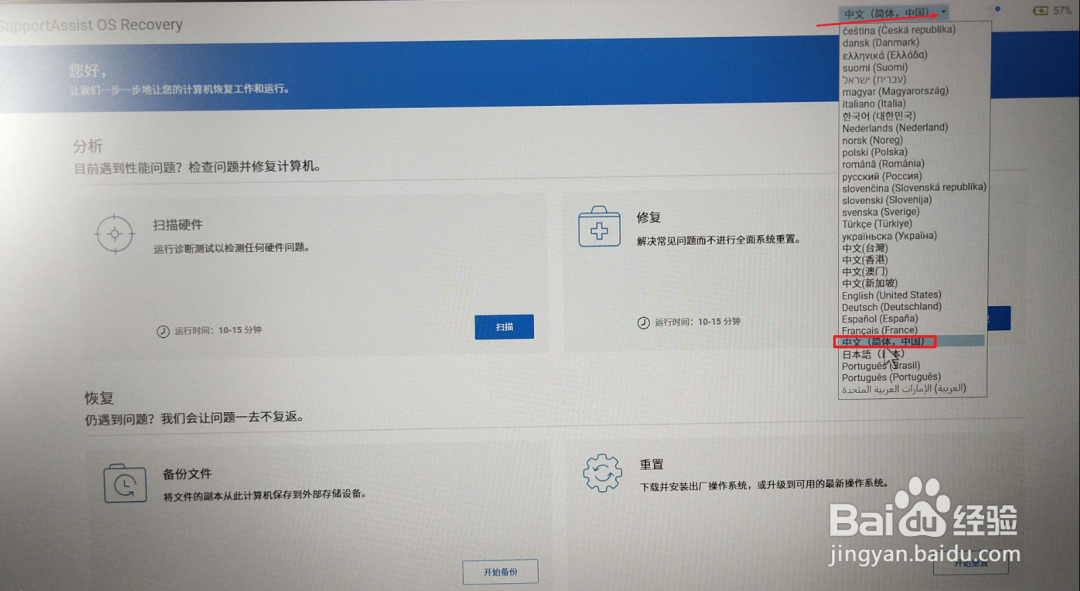
Task: Click the 备份文件 heading text
Action: pos(187,474)
